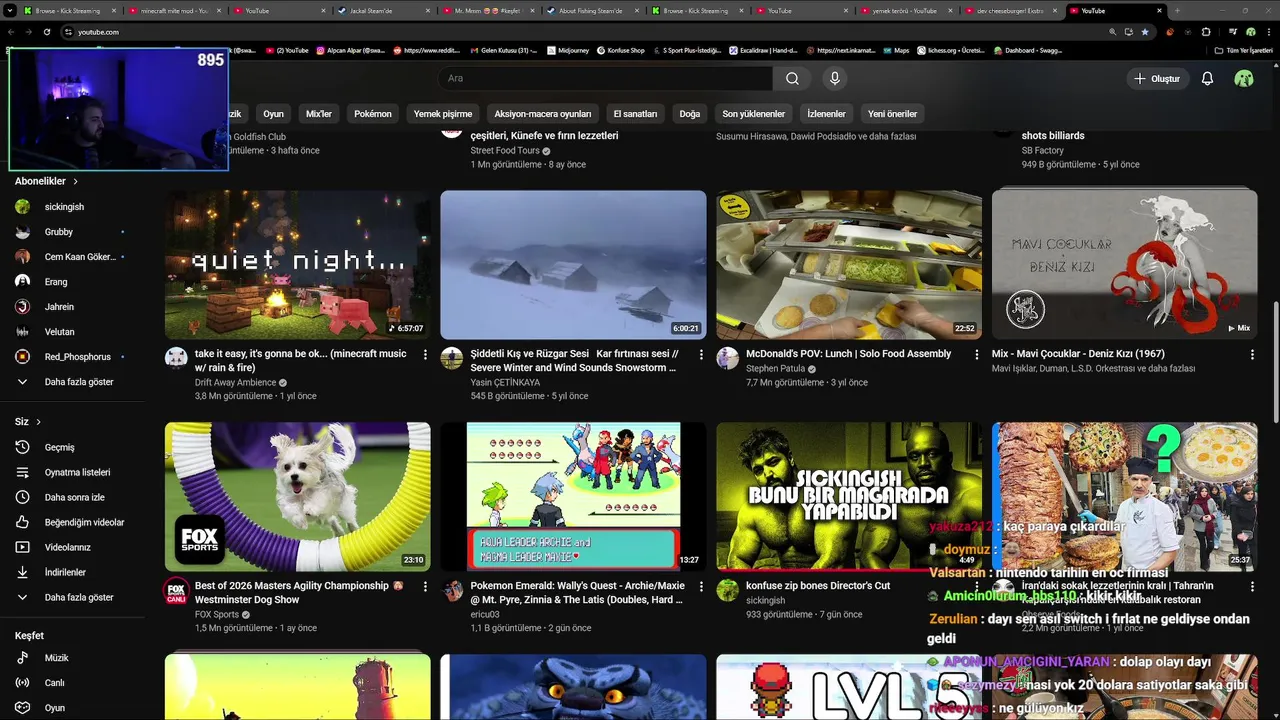Open Stephen Patula channel avatar
Image resolution: width=1280 pixels, height=720 pixels.
pyautogui.click(x=728, y=358)
